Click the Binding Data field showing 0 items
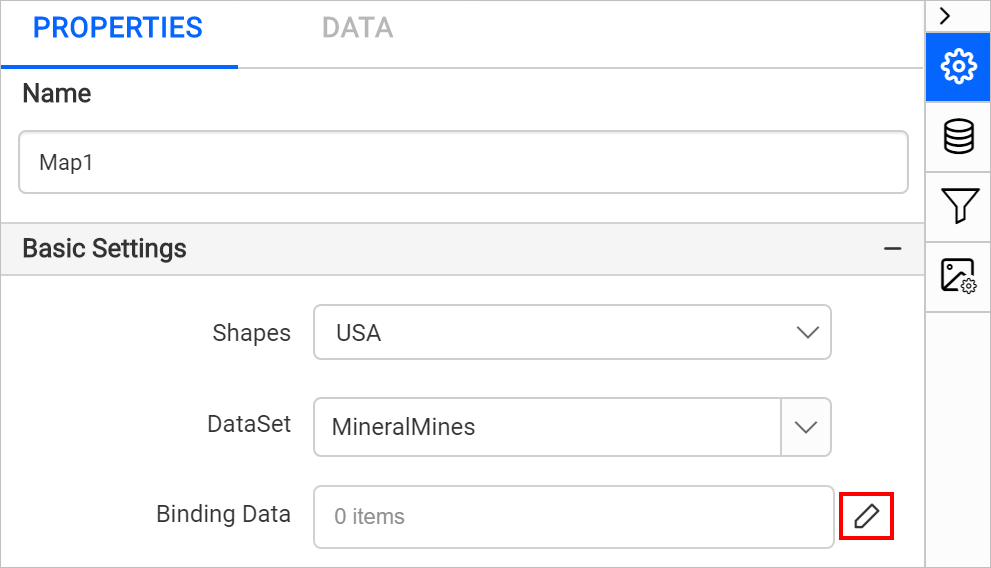 coord(574,517)
